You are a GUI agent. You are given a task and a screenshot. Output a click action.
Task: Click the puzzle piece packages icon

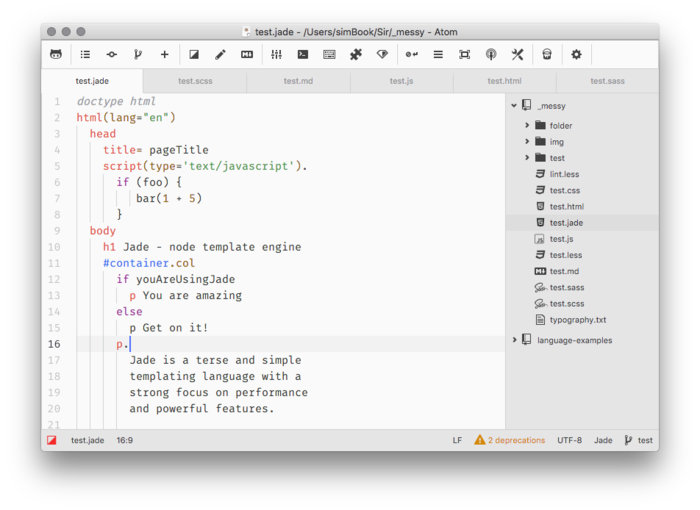355,54
